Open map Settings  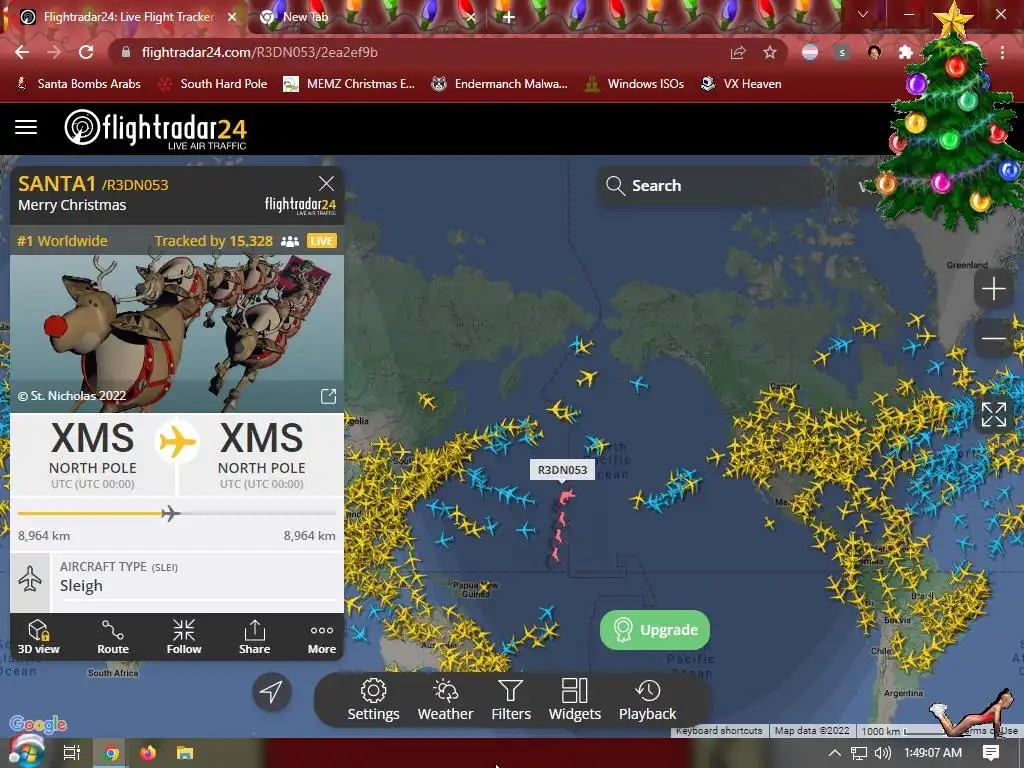tap(374, 700)
